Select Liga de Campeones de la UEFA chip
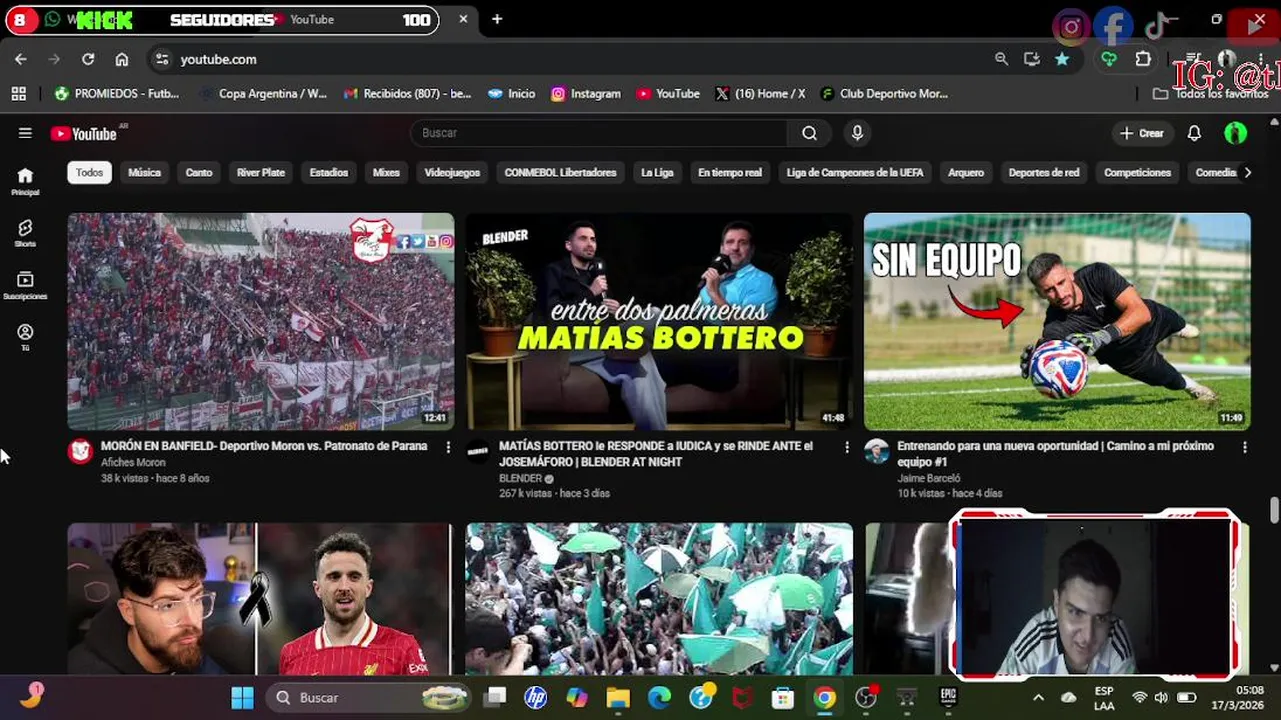The height and width of the screenshot is (720, 1281). point(855,172)
